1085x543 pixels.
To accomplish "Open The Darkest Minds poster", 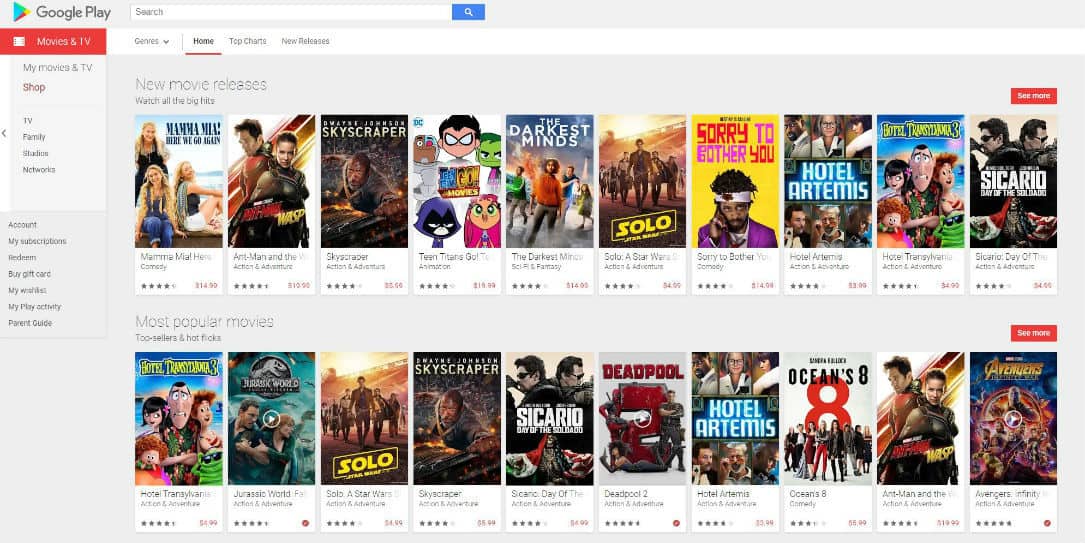I will (549, 181).
